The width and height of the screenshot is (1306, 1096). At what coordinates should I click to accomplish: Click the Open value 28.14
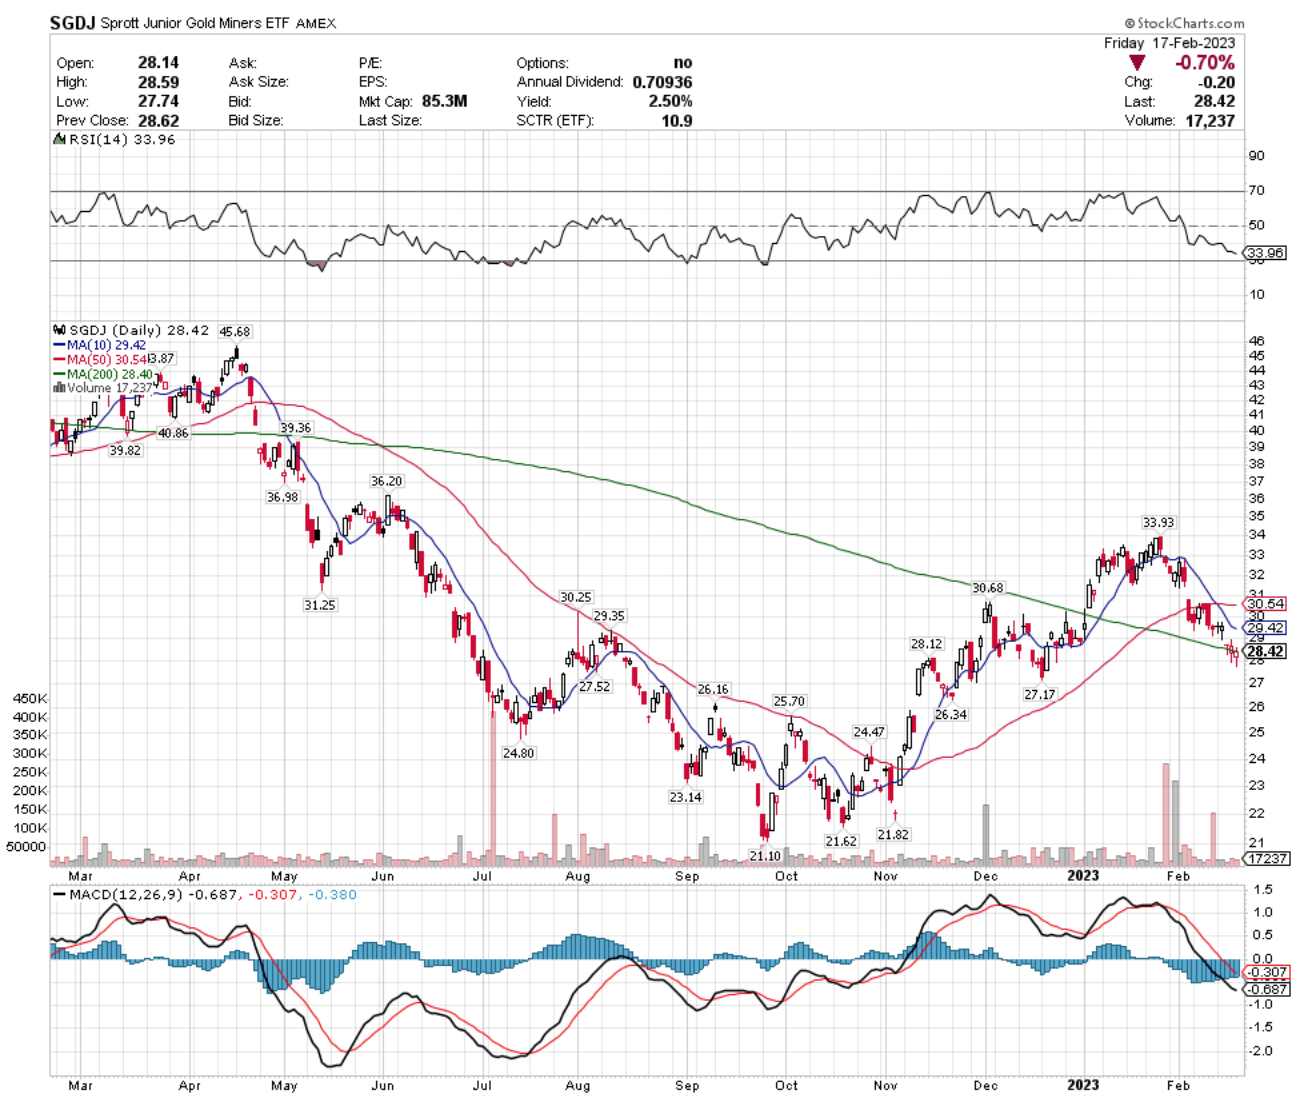[158, 63]
